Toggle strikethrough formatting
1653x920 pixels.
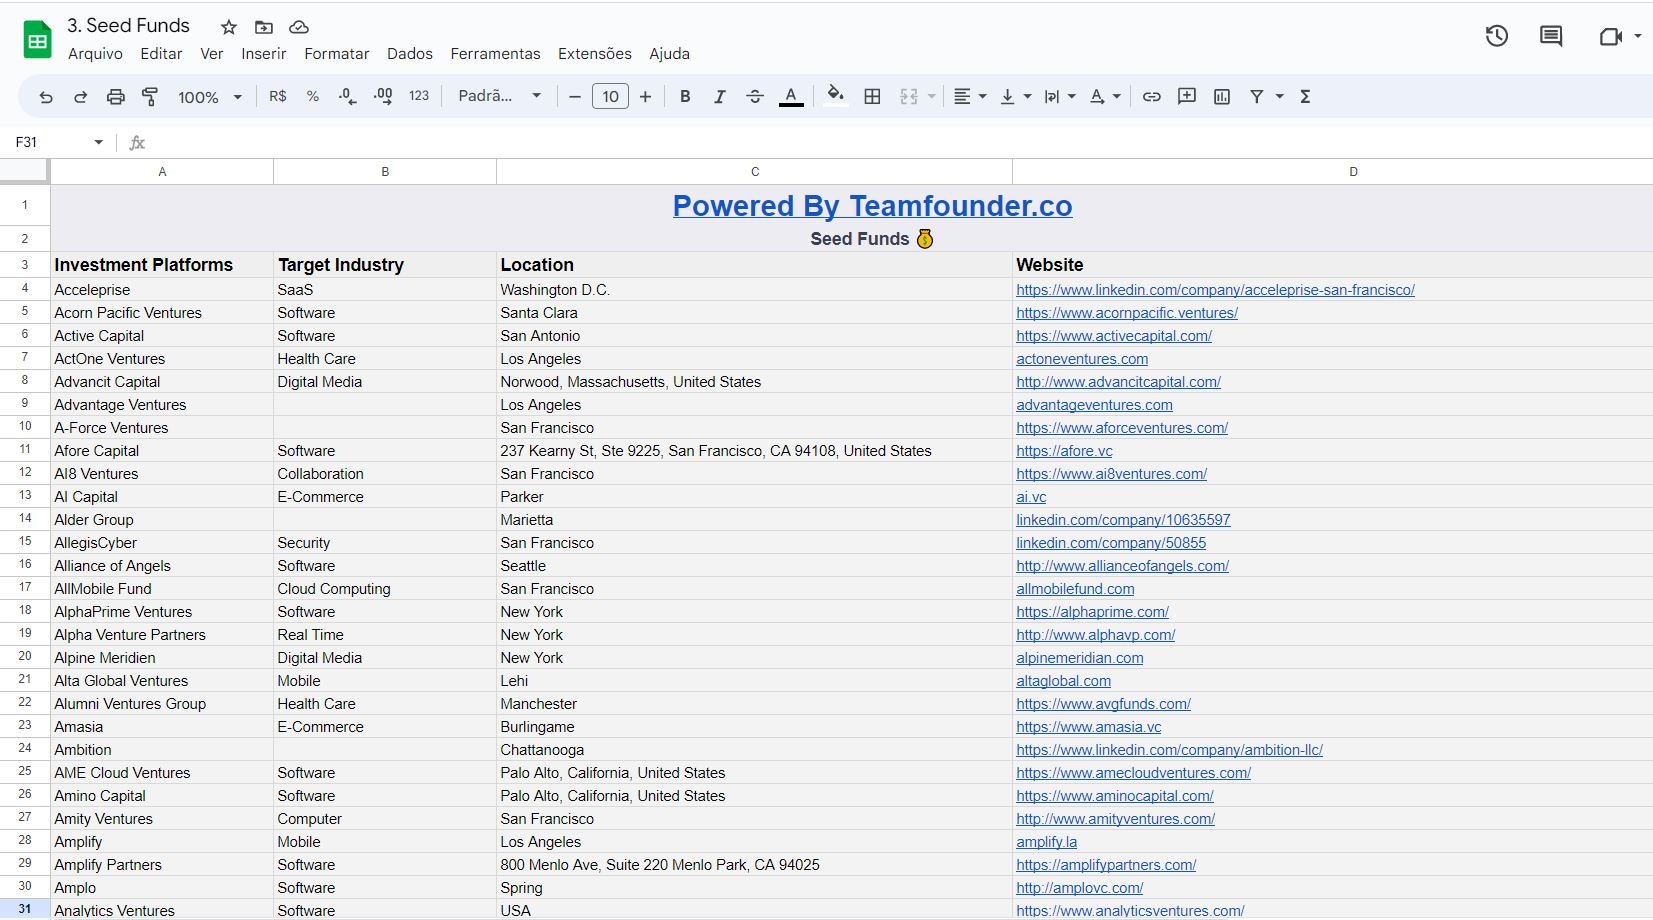pyautogui.click(x=755, y=97)
